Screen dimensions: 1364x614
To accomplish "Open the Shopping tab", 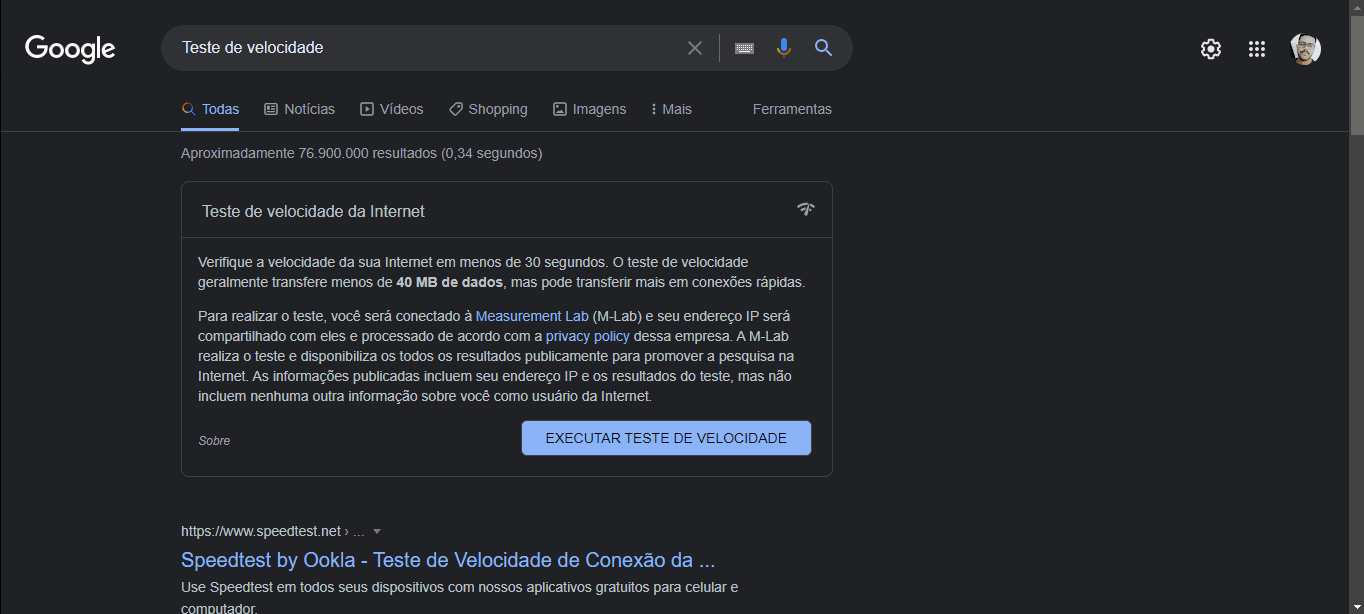I will pos(488,109).
